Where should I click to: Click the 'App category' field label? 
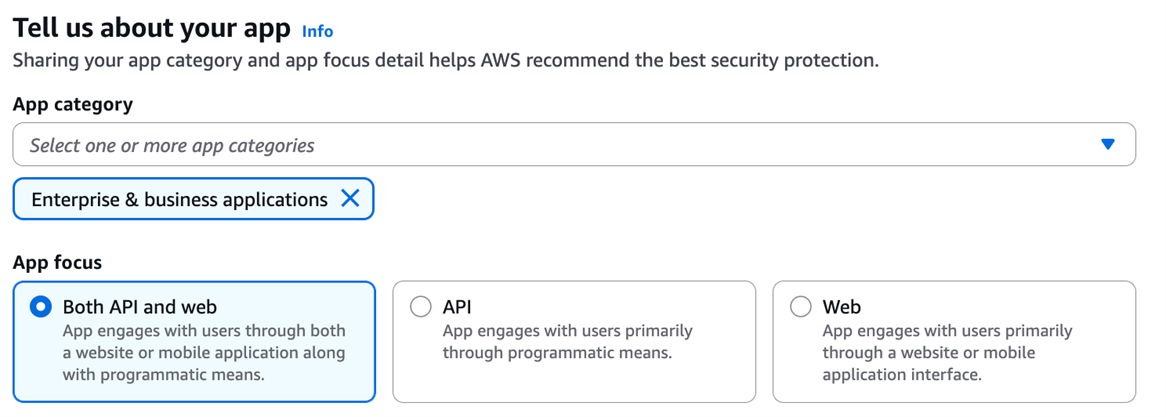point(73,104)
